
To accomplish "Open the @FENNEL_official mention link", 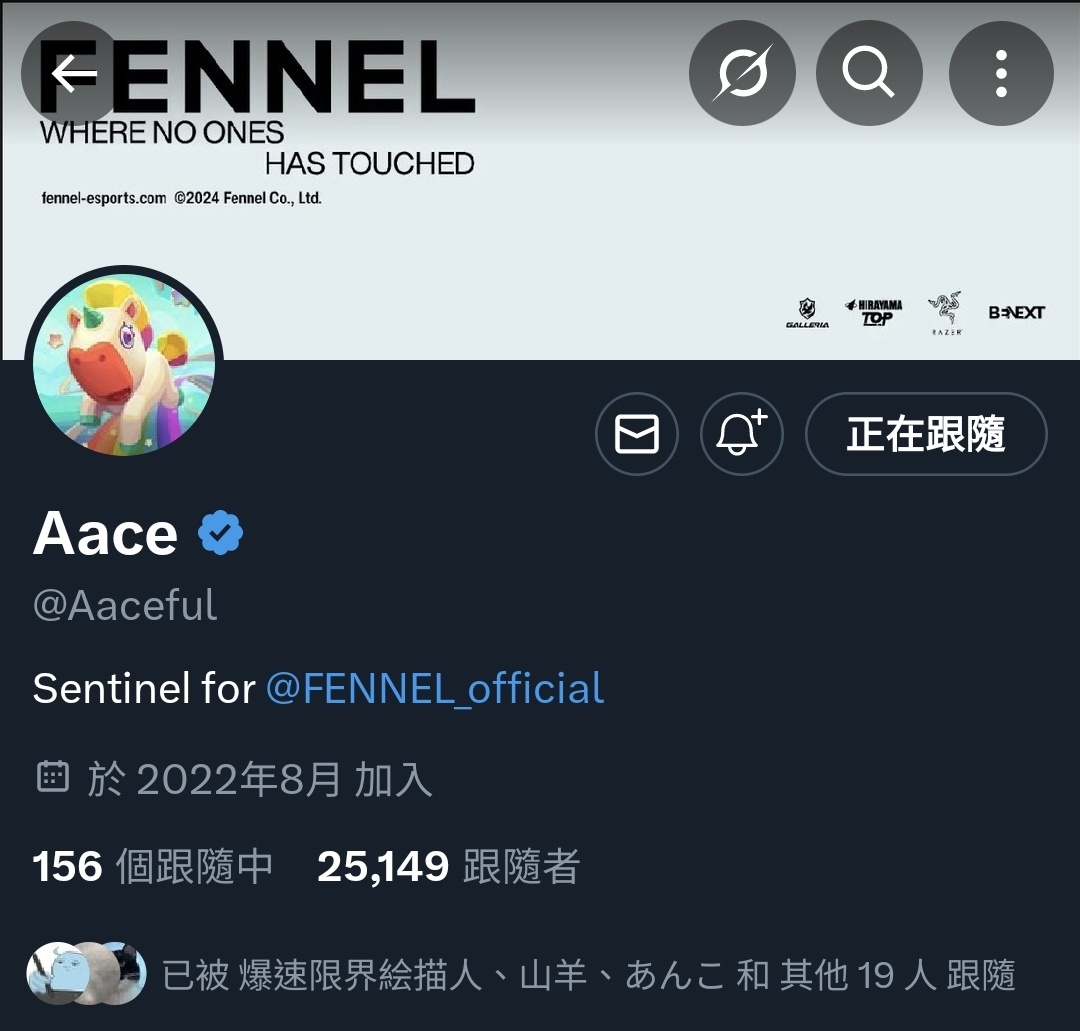I will point(435,688).
